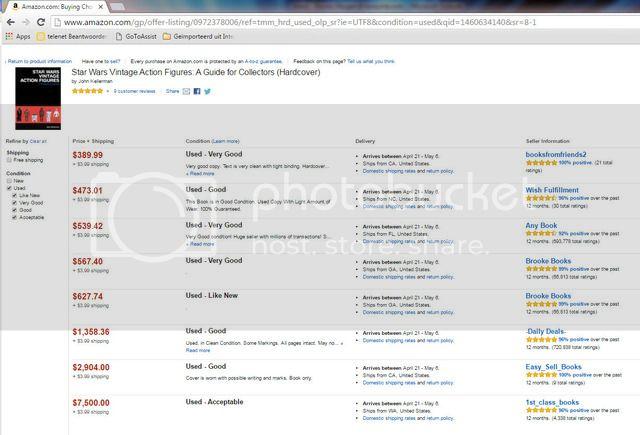This screenshot has width=640, height=435.
Task: Click star rating of -Daily Deals-
Action: 541,339
